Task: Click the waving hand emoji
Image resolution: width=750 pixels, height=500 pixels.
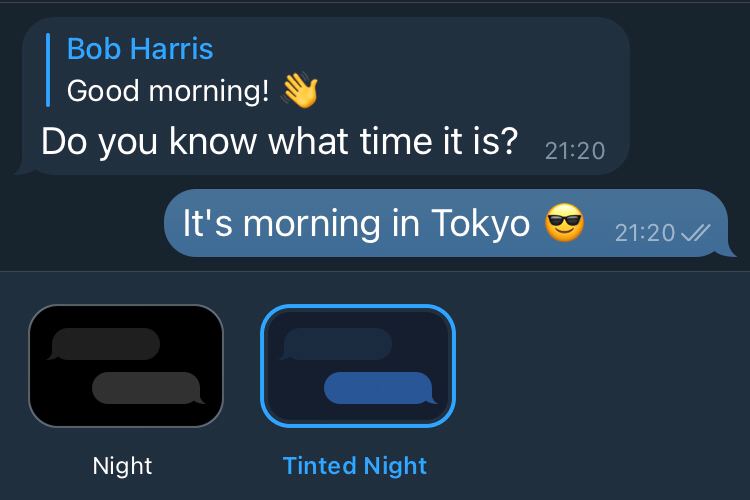Action: (x=300, y=90)
